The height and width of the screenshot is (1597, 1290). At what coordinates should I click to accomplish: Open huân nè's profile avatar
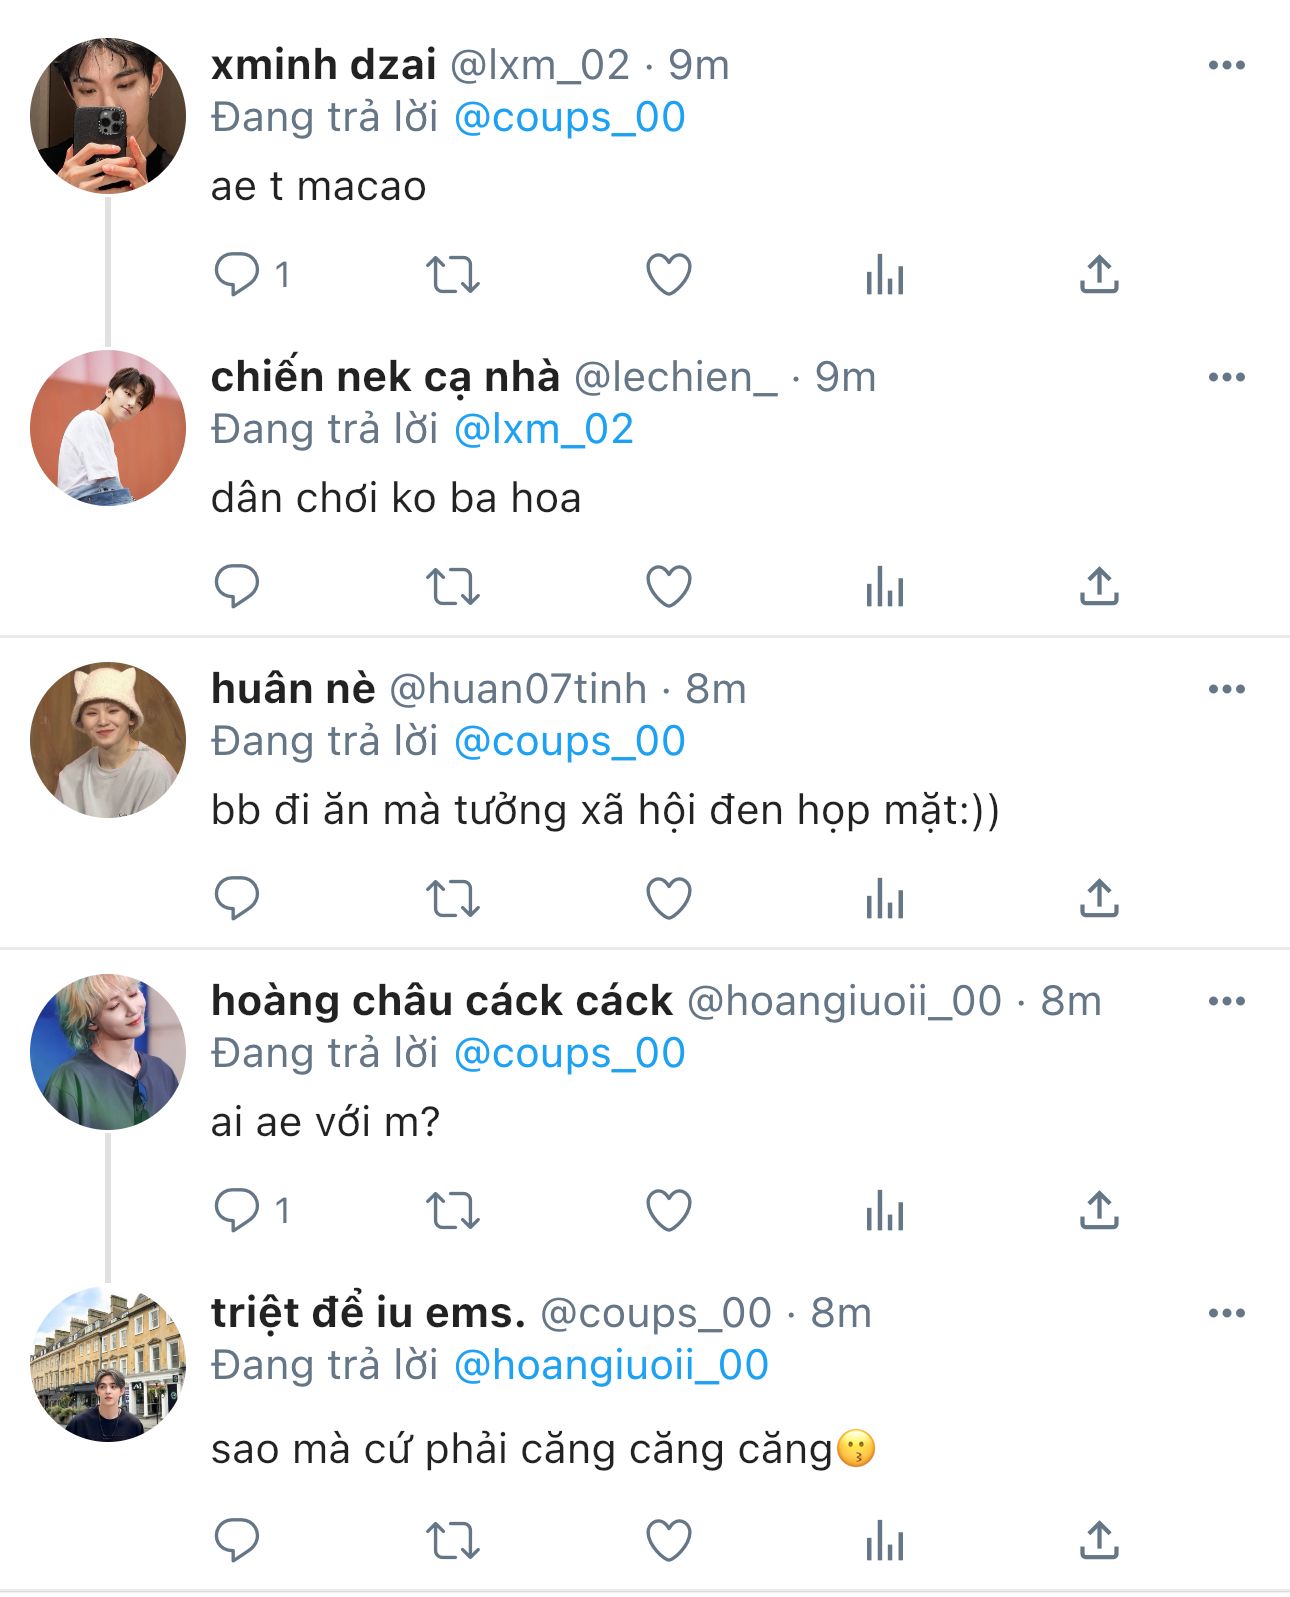pos(108,740)
